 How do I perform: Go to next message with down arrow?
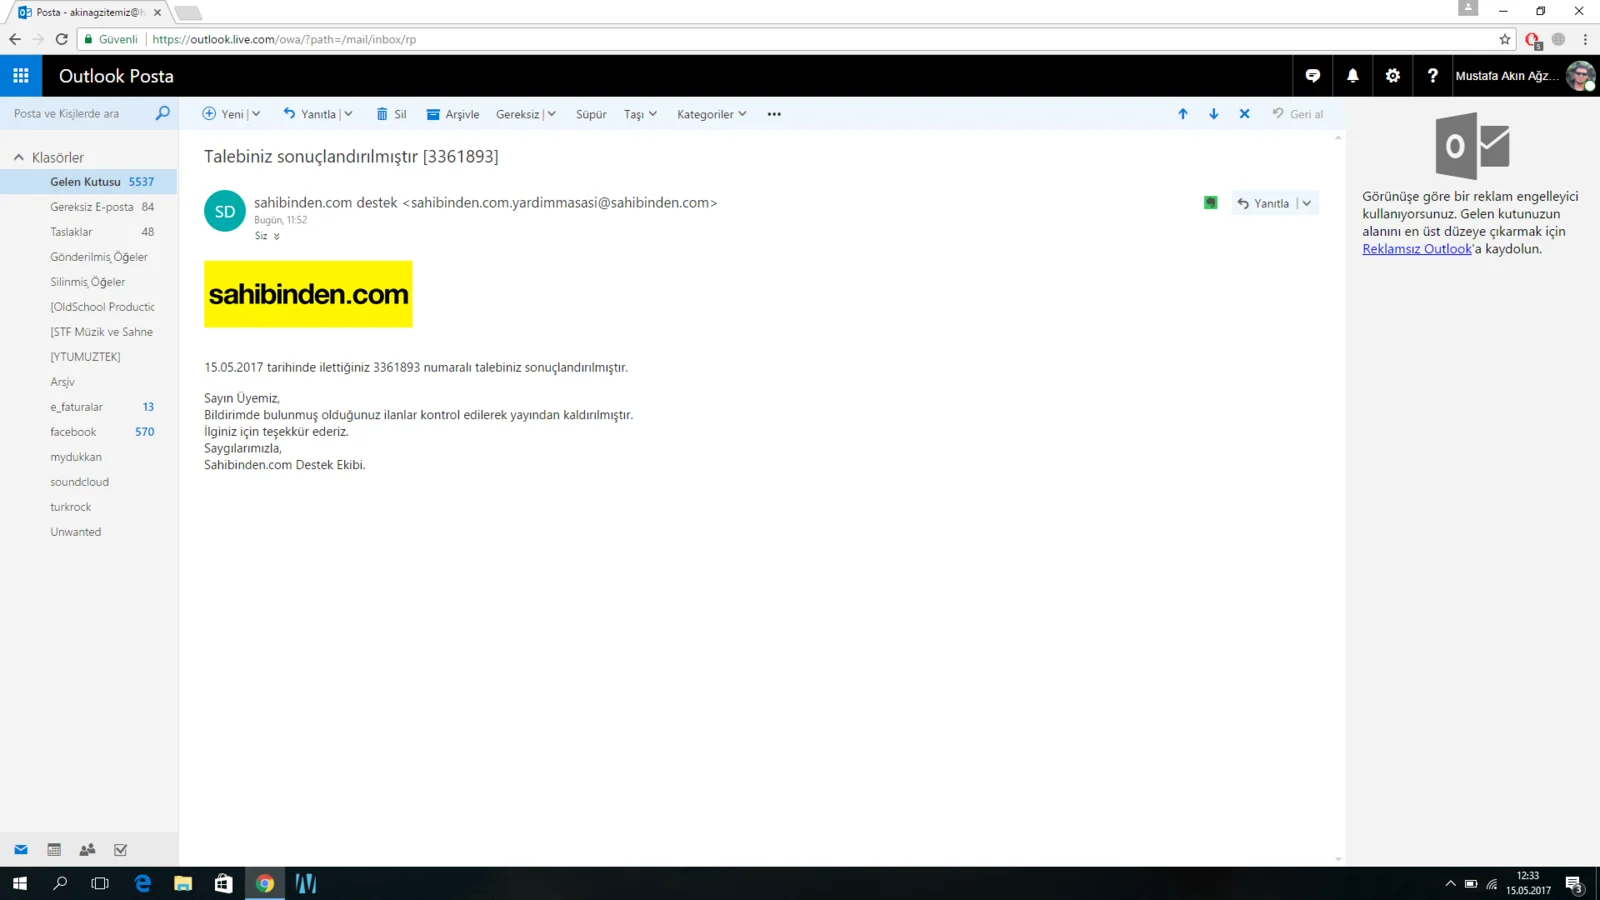[x=1213, y=114]
